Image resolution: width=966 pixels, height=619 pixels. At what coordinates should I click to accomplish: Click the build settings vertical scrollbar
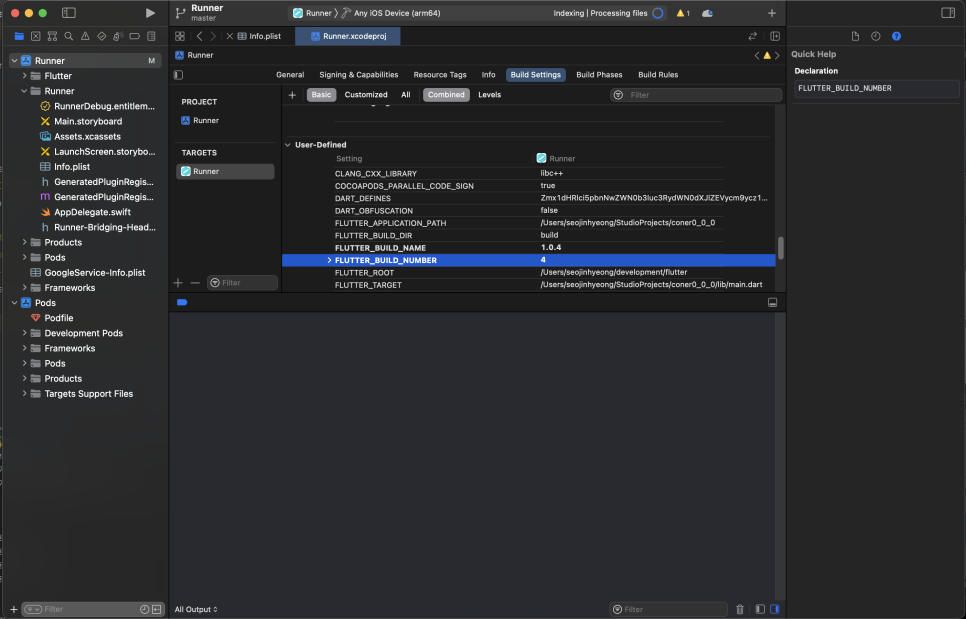tap(781, 248)
